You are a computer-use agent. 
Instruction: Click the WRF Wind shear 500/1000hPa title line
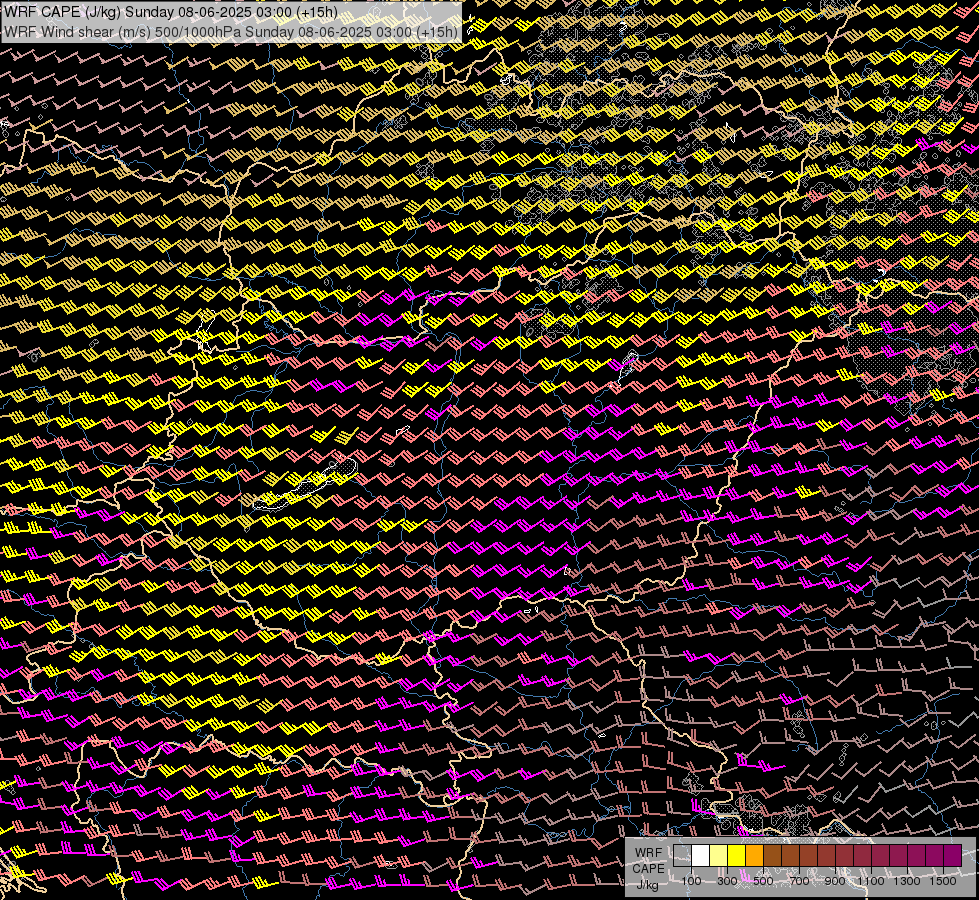(x=230, y=31)
